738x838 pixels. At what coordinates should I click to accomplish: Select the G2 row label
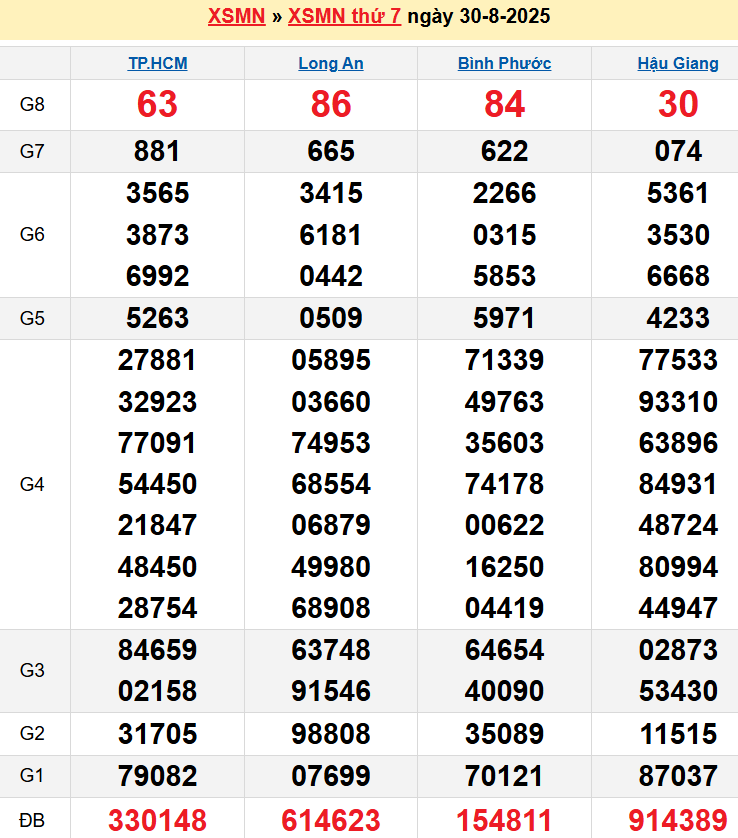click(32, 733)
